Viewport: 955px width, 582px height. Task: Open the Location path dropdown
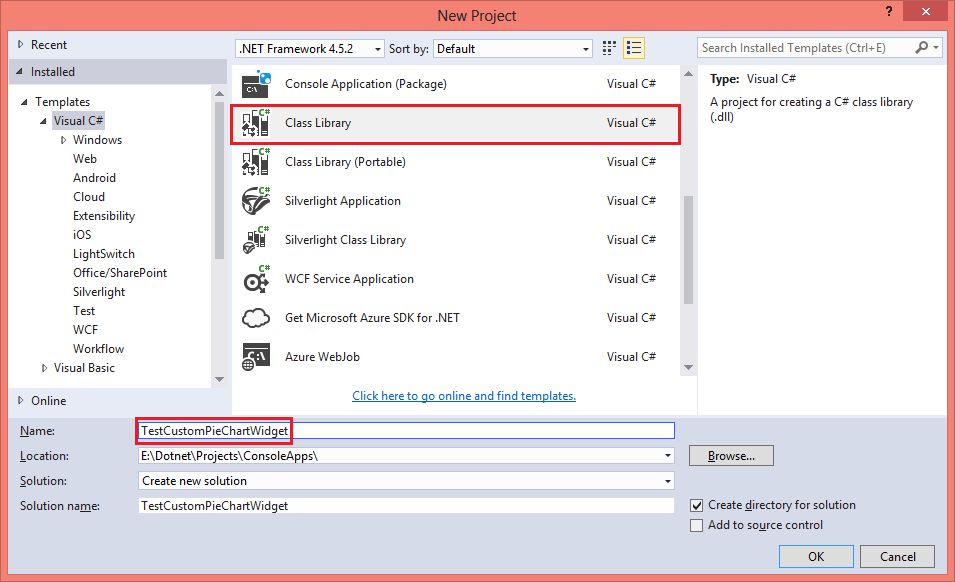[x=668, y=456]
